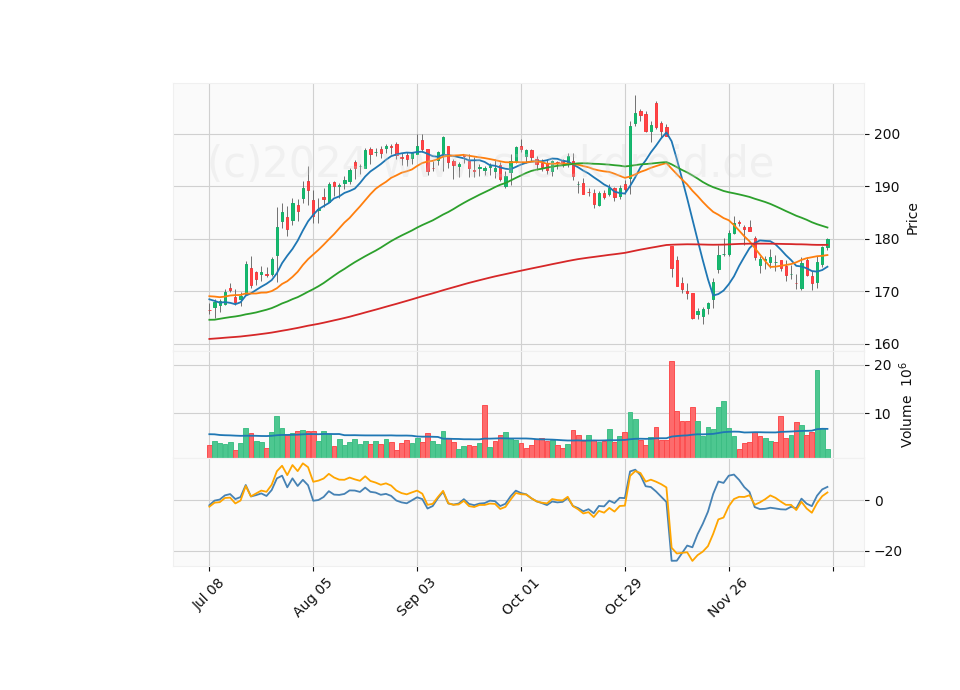Click the 'Aug 05' date label

point(312,598)
